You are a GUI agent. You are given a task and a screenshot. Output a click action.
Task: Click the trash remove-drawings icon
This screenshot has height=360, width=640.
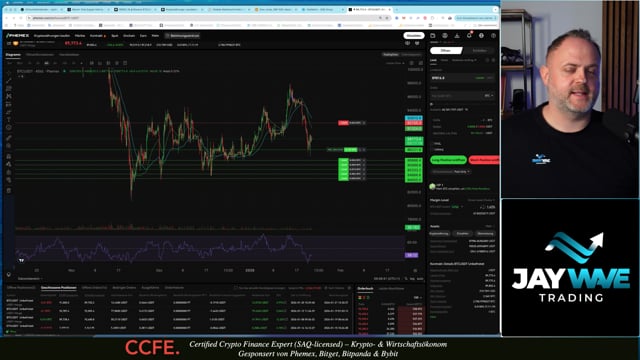pos(9,191)
